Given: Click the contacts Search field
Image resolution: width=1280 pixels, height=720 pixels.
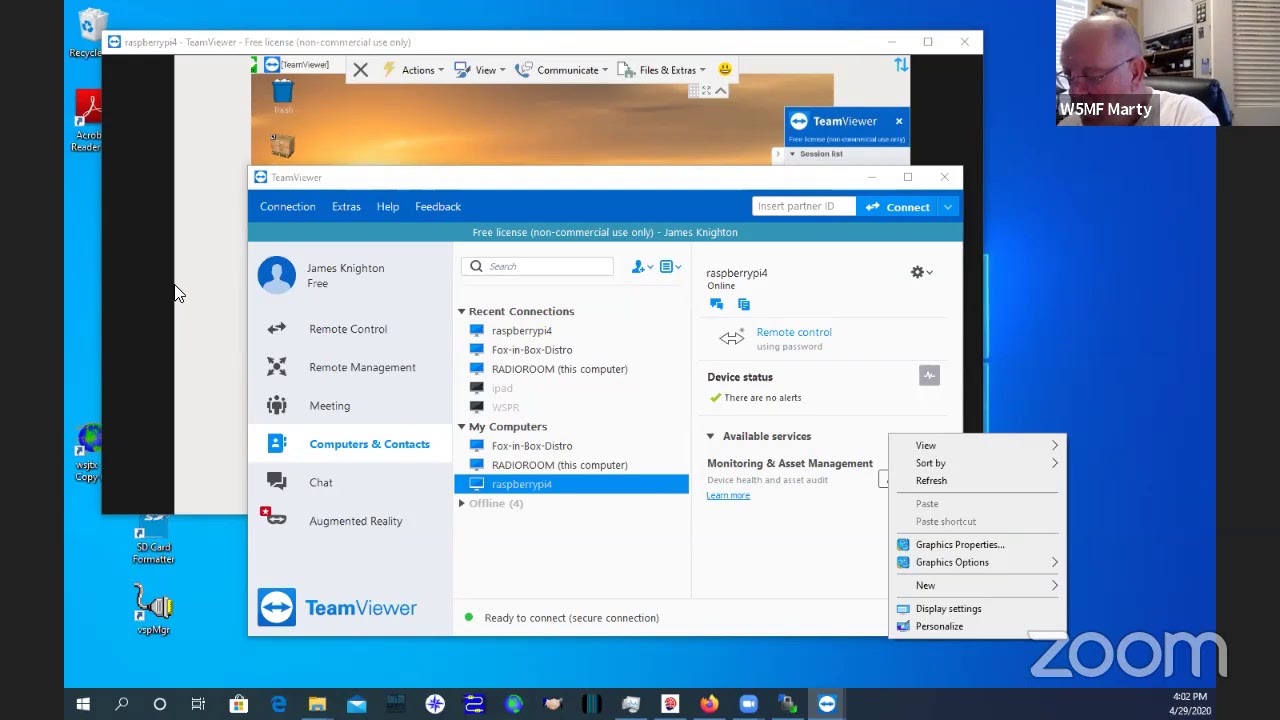Looking at the screenshot, I should 538,267.
